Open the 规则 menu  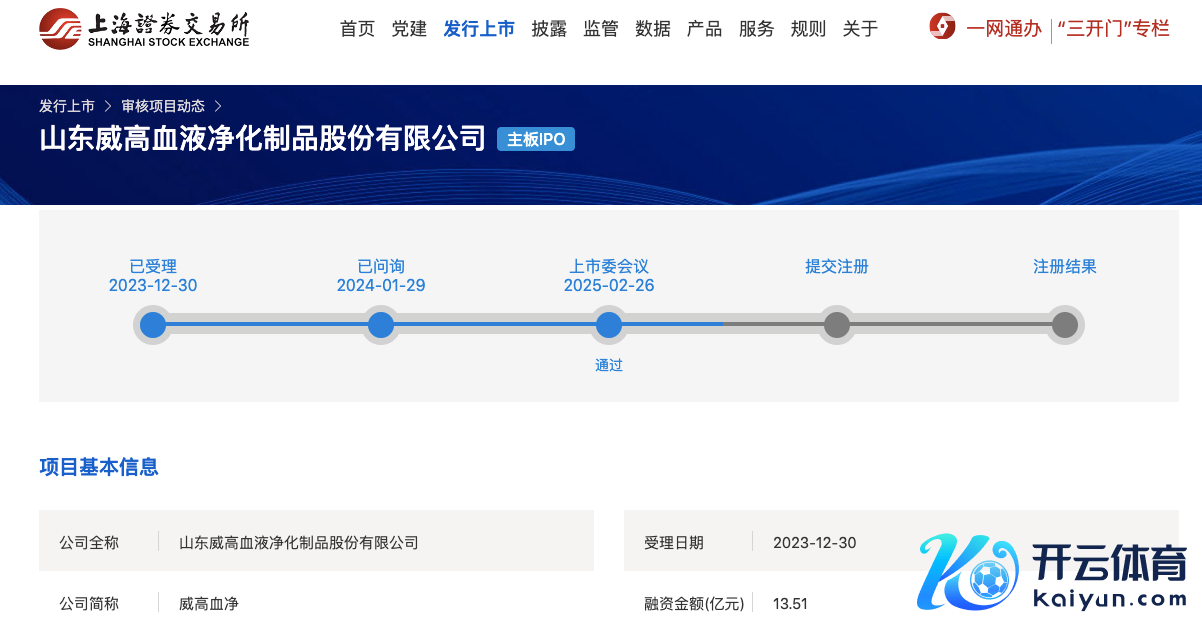pos(808,29)
